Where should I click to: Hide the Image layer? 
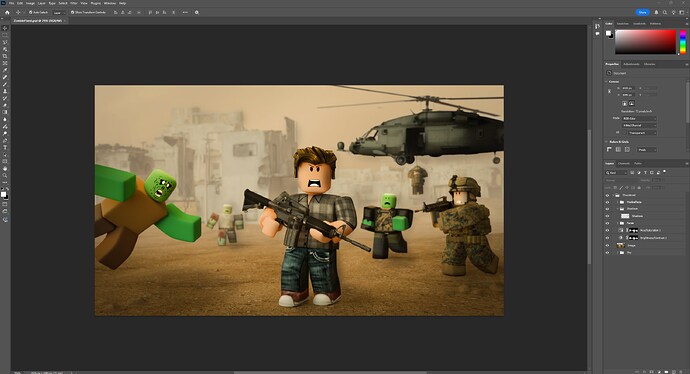[607, 246]
